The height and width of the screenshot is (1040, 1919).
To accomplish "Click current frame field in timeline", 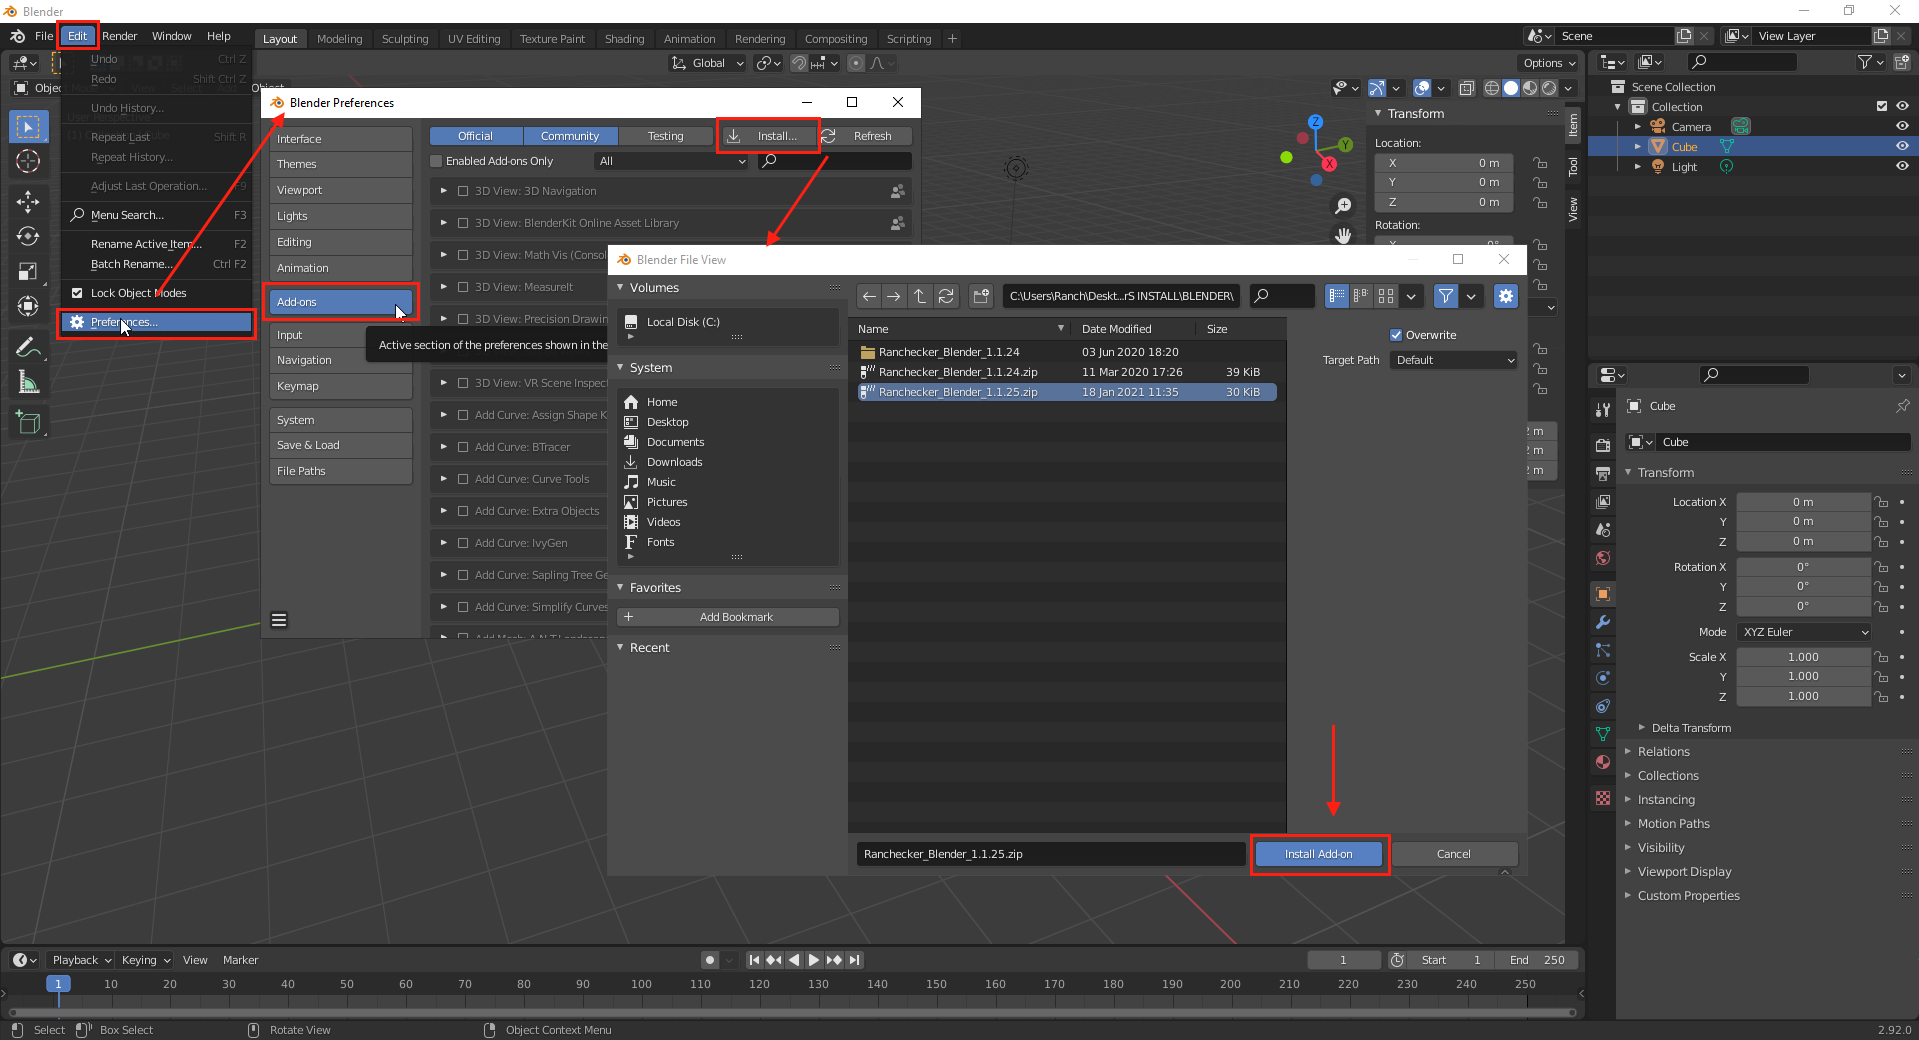I will 1343,960.
